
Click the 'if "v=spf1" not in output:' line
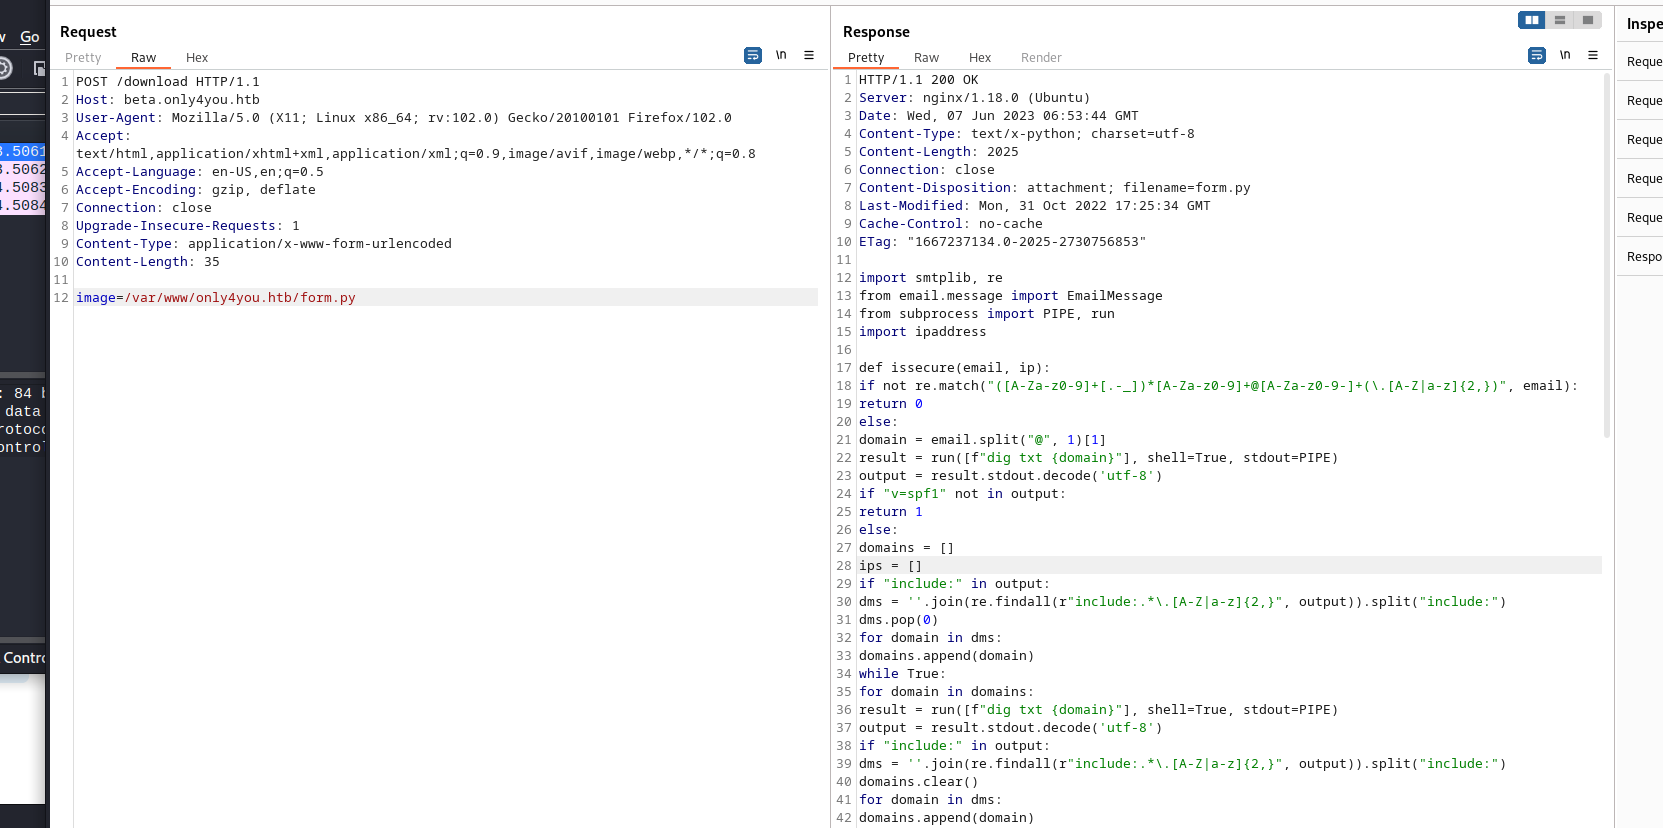coord(962,494)
